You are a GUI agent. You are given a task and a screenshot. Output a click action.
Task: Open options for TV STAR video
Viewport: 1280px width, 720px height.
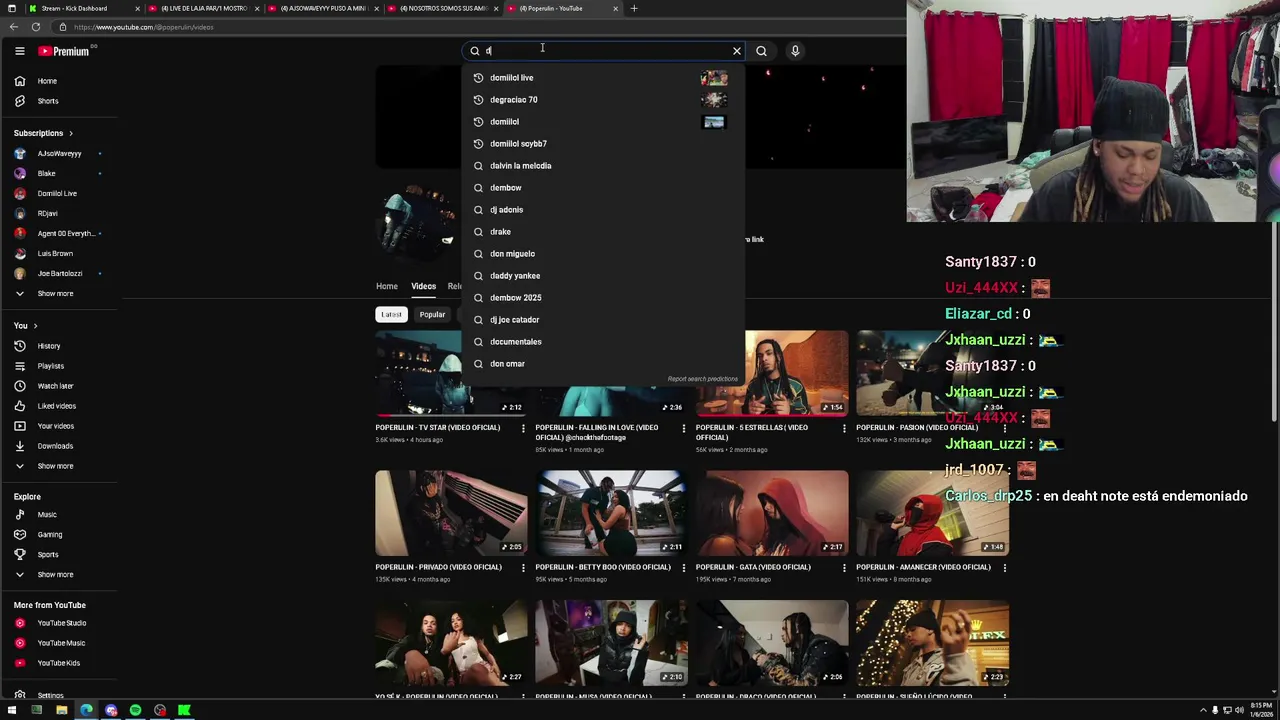coord(523,428)
